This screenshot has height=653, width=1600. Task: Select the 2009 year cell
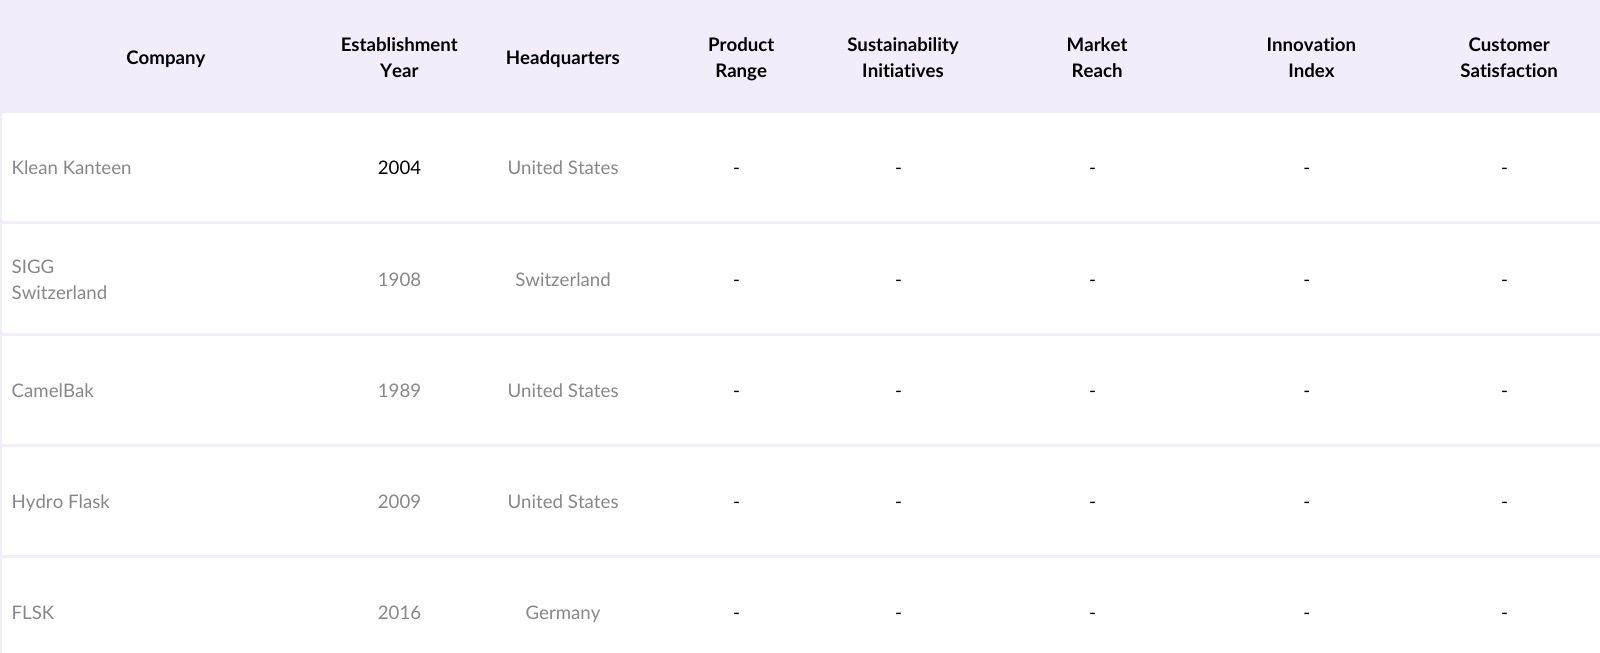click(x=399, y=501)
